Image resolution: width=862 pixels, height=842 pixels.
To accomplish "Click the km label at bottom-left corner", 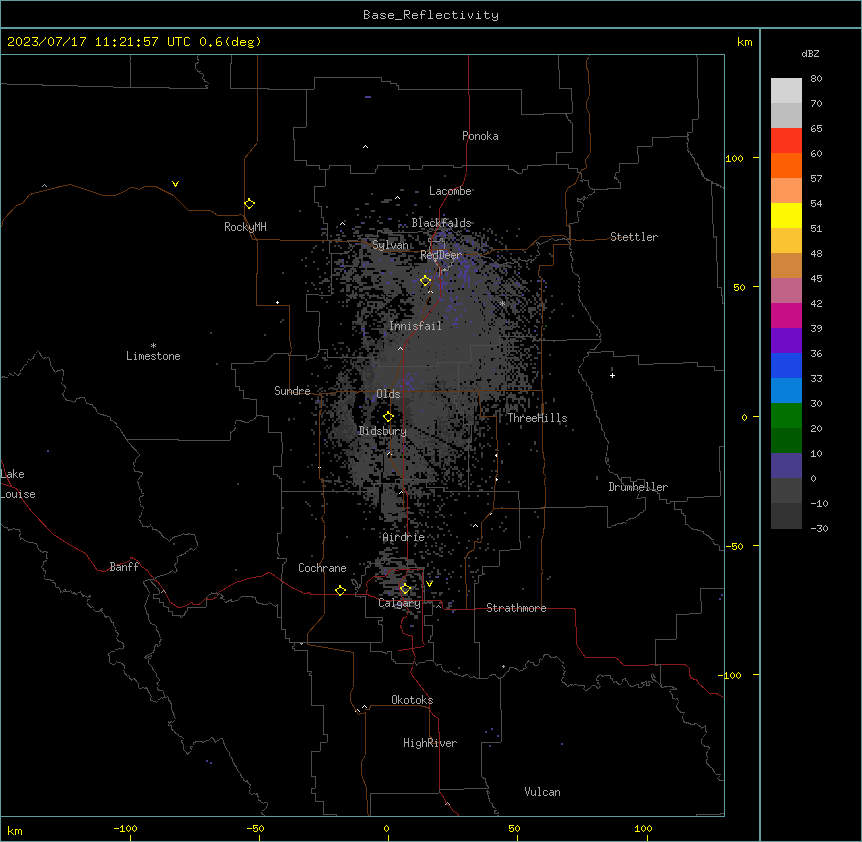I will pyautogui.click(x=15, y=830).
